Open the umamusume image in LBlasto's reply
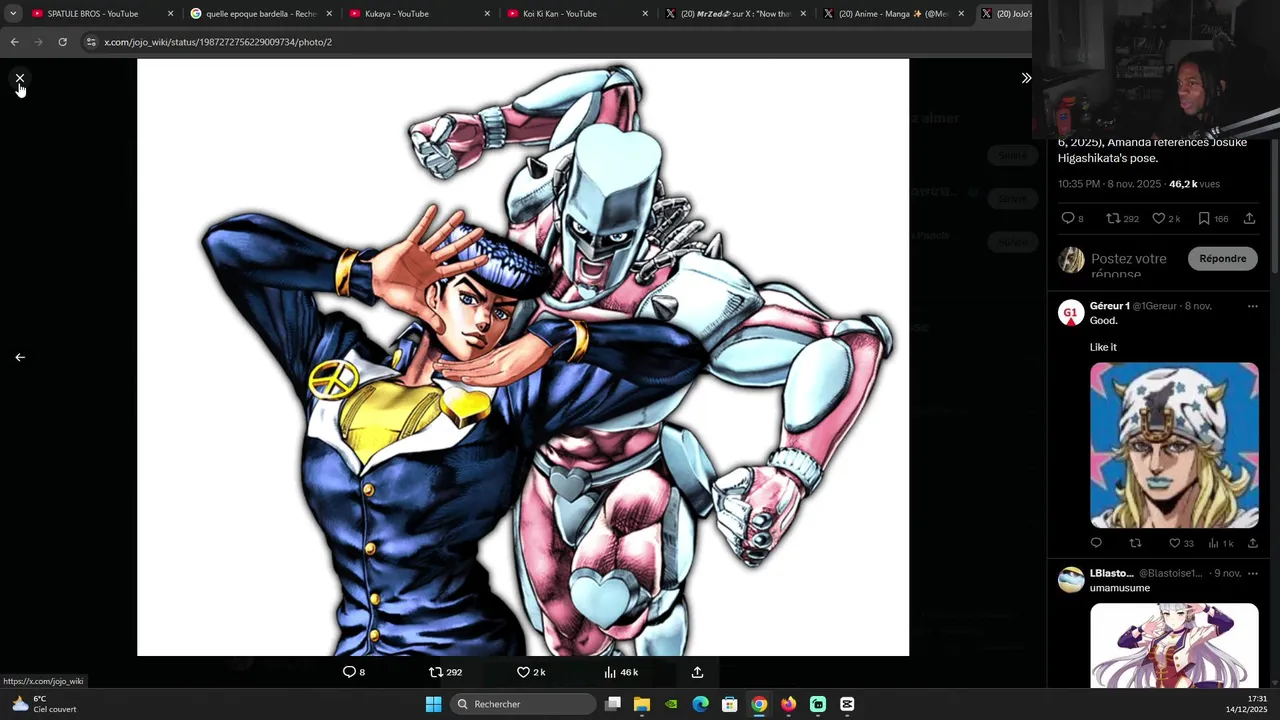1280x720 pixels. click(1174, 645)
